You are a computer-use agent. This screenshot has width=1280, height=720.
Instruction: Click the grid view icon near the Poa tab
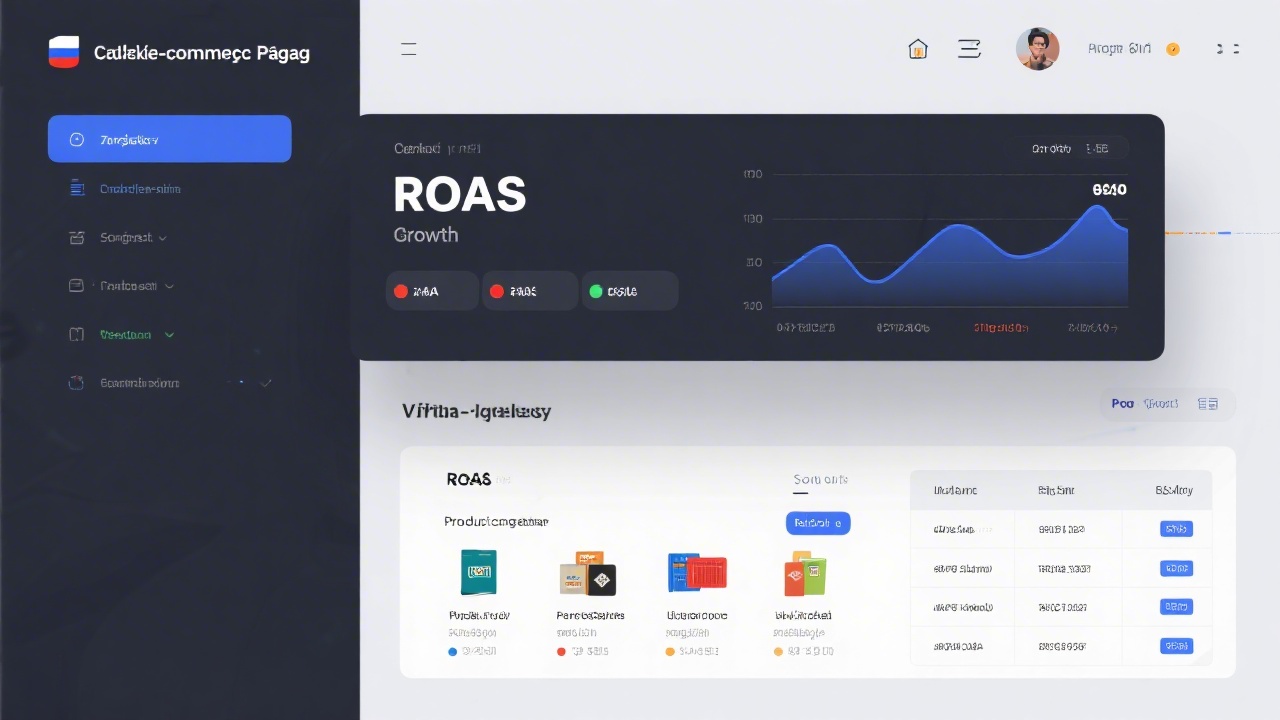click(x=1208, y=403)
